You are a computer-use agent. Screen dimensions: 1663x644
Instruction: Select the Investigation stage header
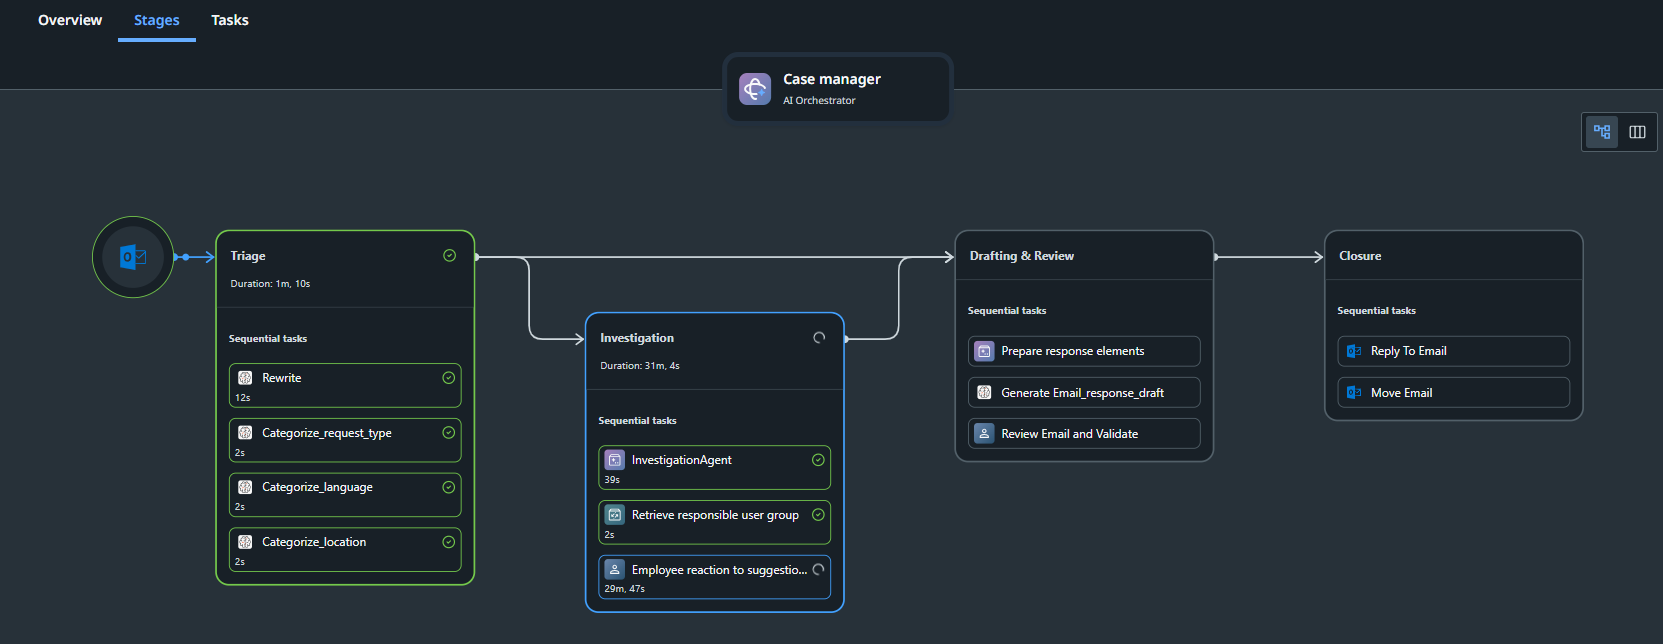click(714, 351)
